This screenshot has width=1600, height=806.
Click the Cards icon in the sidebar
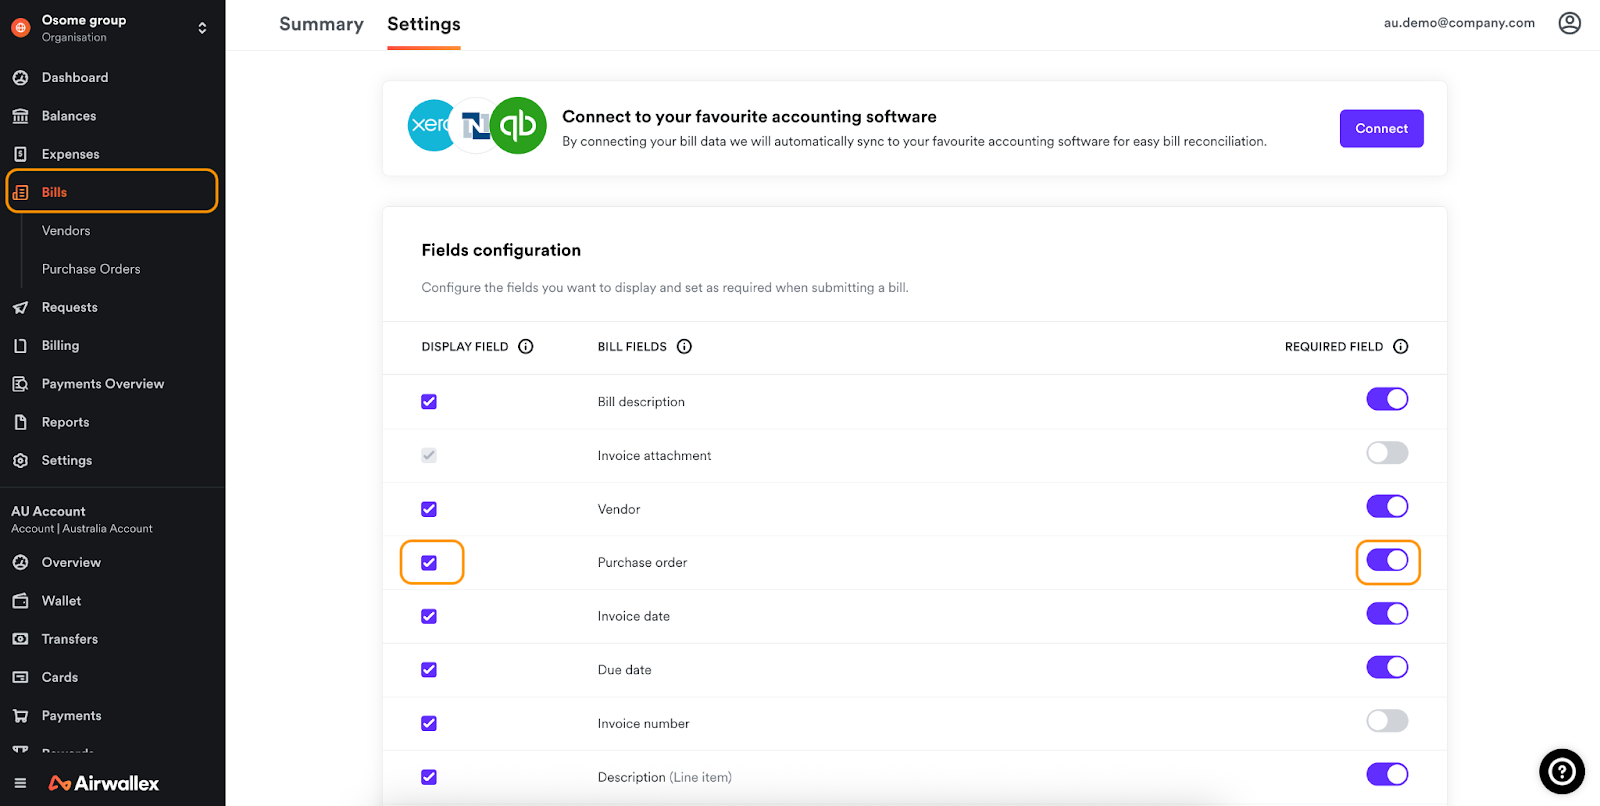(x=20, y=678)
